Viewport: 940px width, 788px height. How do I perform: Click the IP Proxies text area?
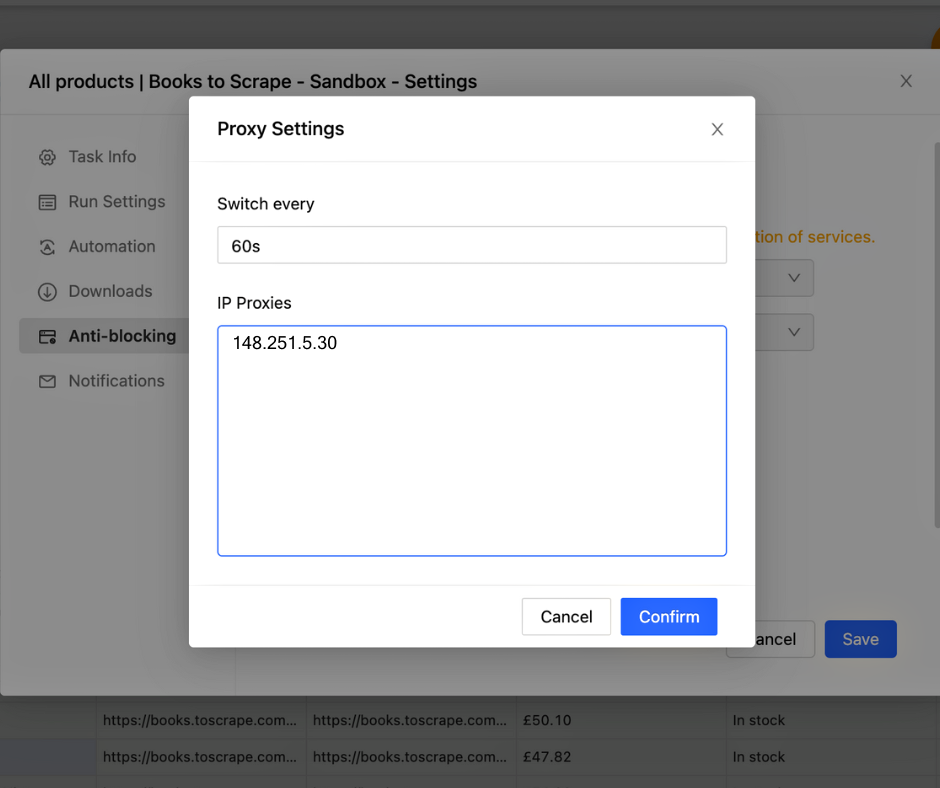point(472,440)
